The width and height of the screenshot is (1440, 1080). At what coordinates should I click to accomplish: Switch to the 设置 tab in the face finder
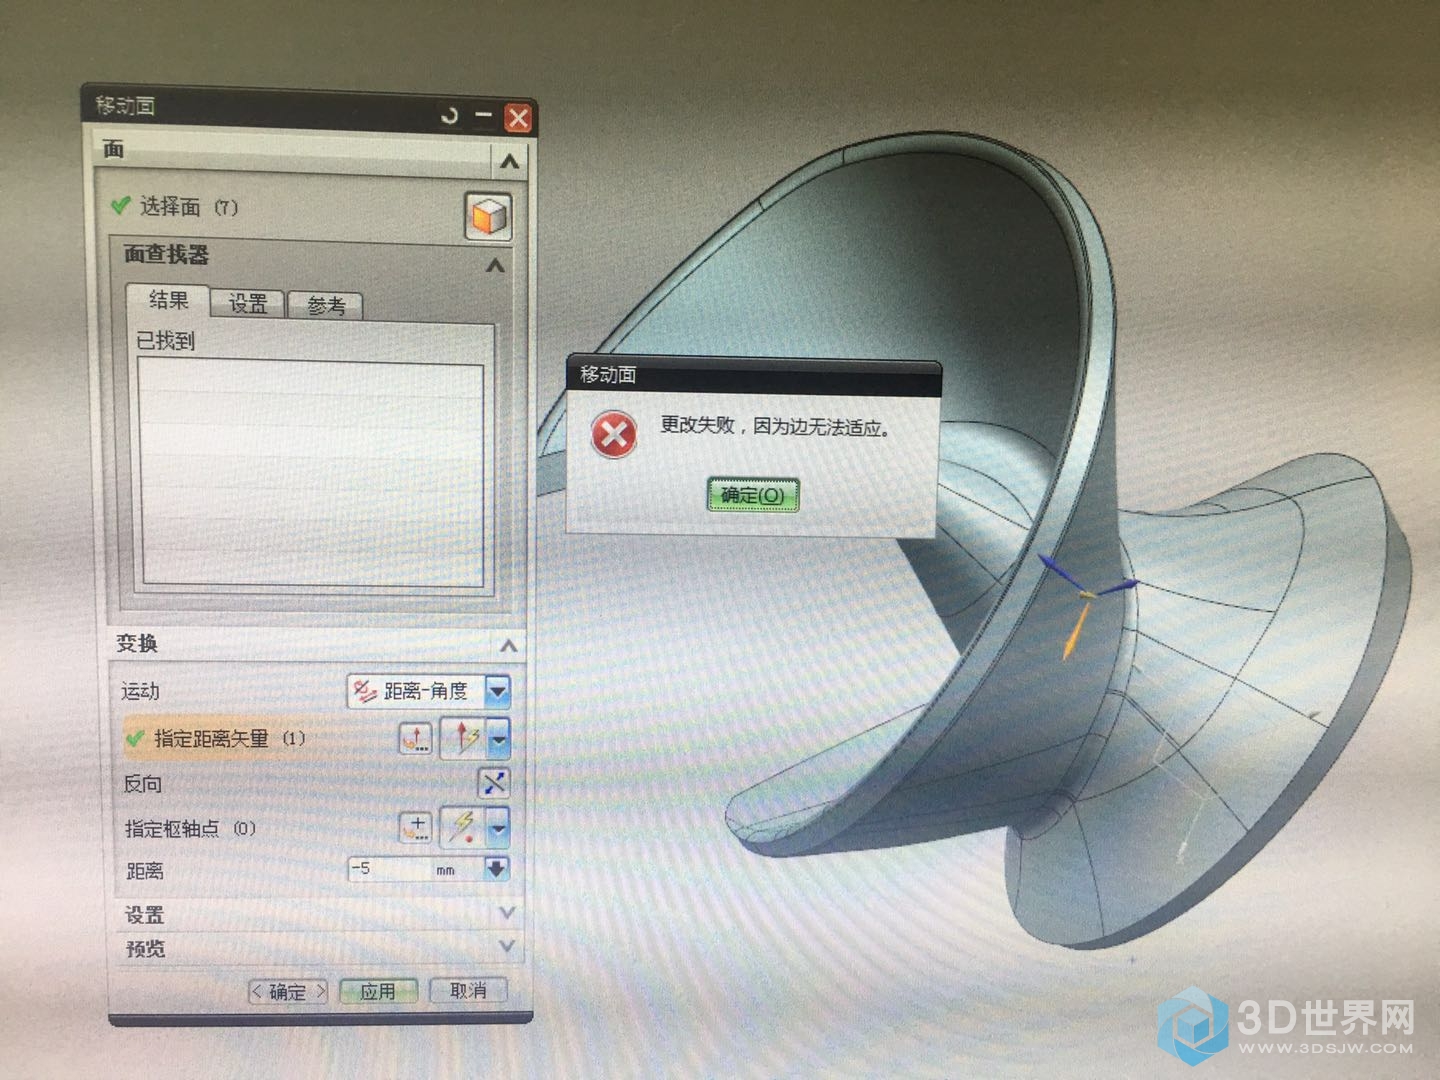[x=248, y=303]
